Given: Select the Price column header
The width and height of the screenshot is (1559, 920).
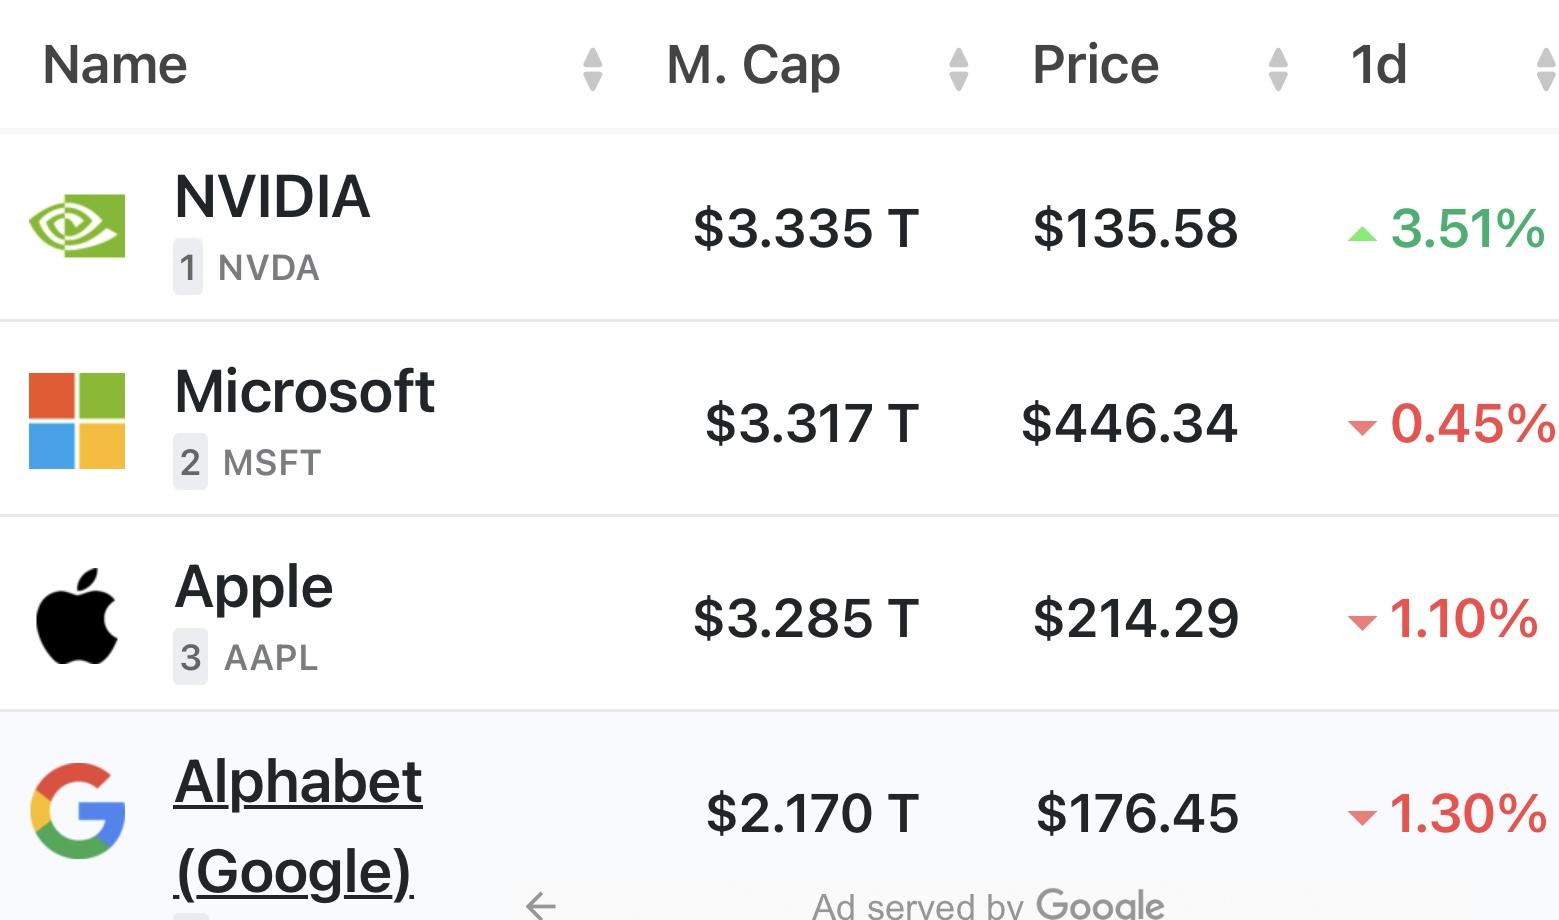Looking at the screenshot, I should [1095, 65].
